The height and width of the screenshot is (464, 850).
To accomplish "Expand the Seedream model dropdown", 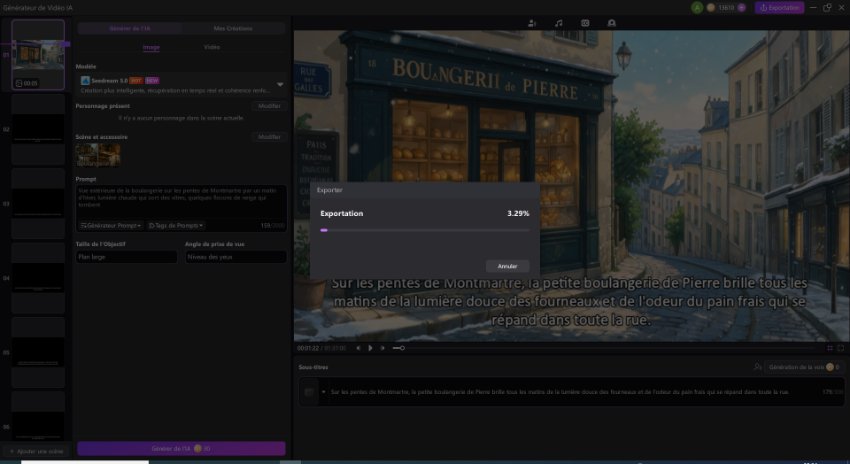I will click(x=280, y=85).
